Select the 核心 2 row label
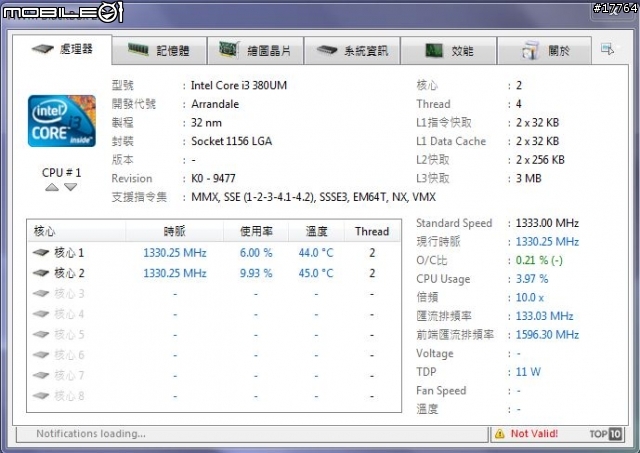Image resolution: width=640 pixels, height=453 pixels. [x=69, y=273]
